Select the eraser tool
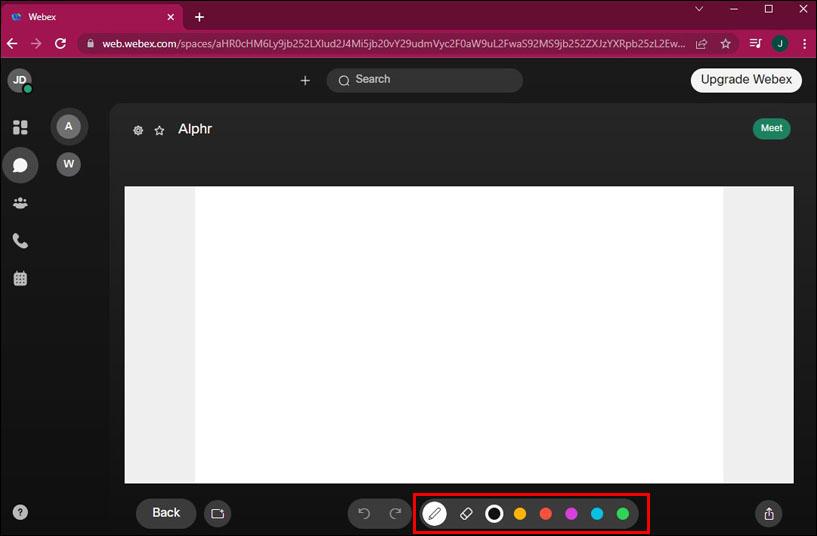The image size is (817, 536). pyautogui.click(x=466, y=514)
